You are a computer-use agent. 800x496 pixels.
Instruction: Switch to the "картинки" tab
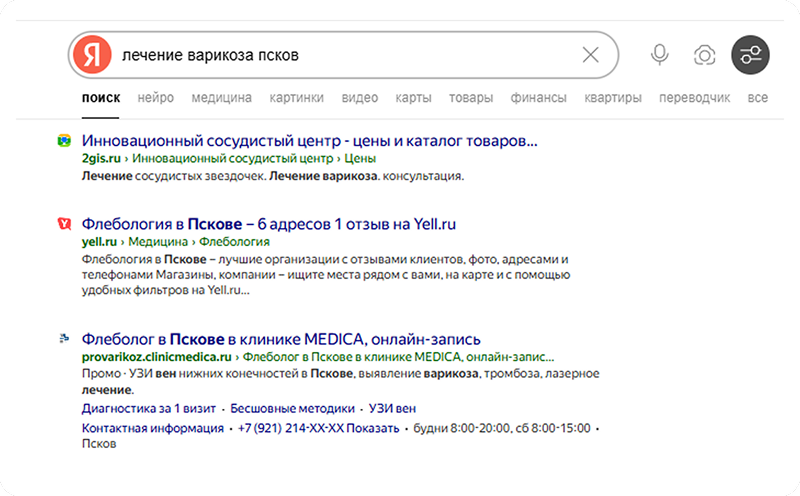pos(296,98)
